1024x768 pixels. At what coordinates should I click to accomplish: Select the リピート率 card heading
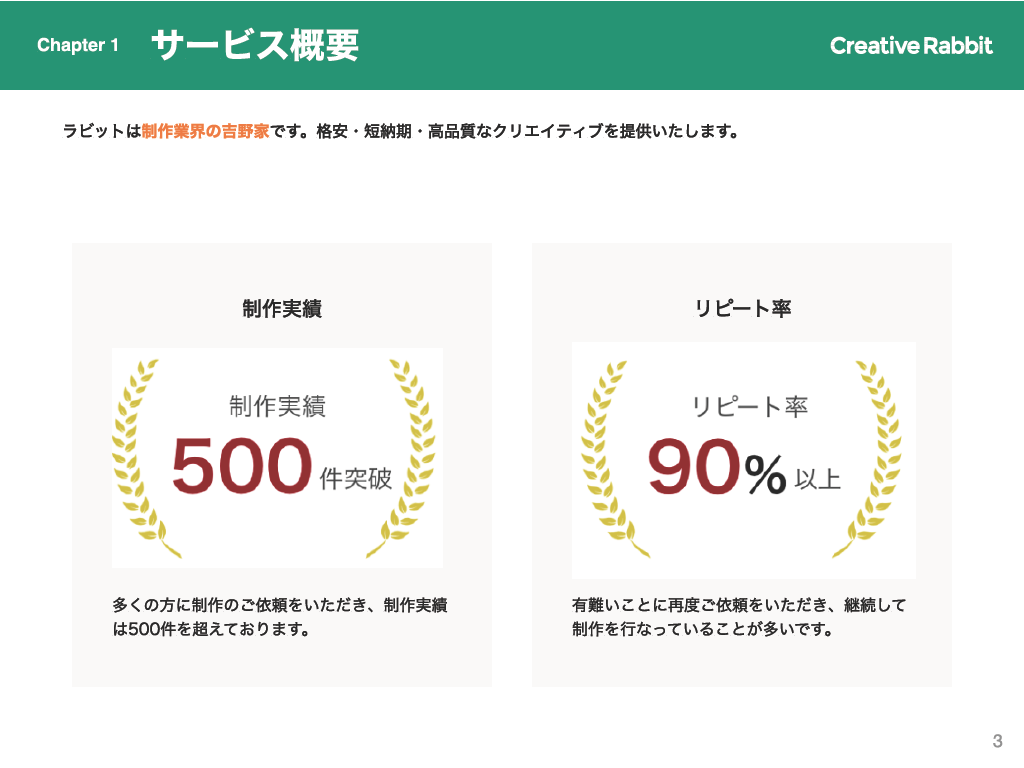(x=742, y=309)
